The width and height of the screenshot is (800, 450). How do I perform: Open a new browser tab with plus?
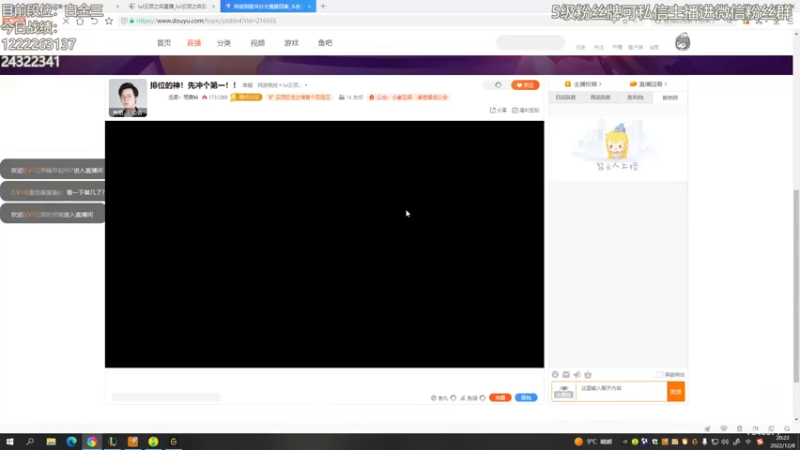pyautogui.click(x=323, y=6)
